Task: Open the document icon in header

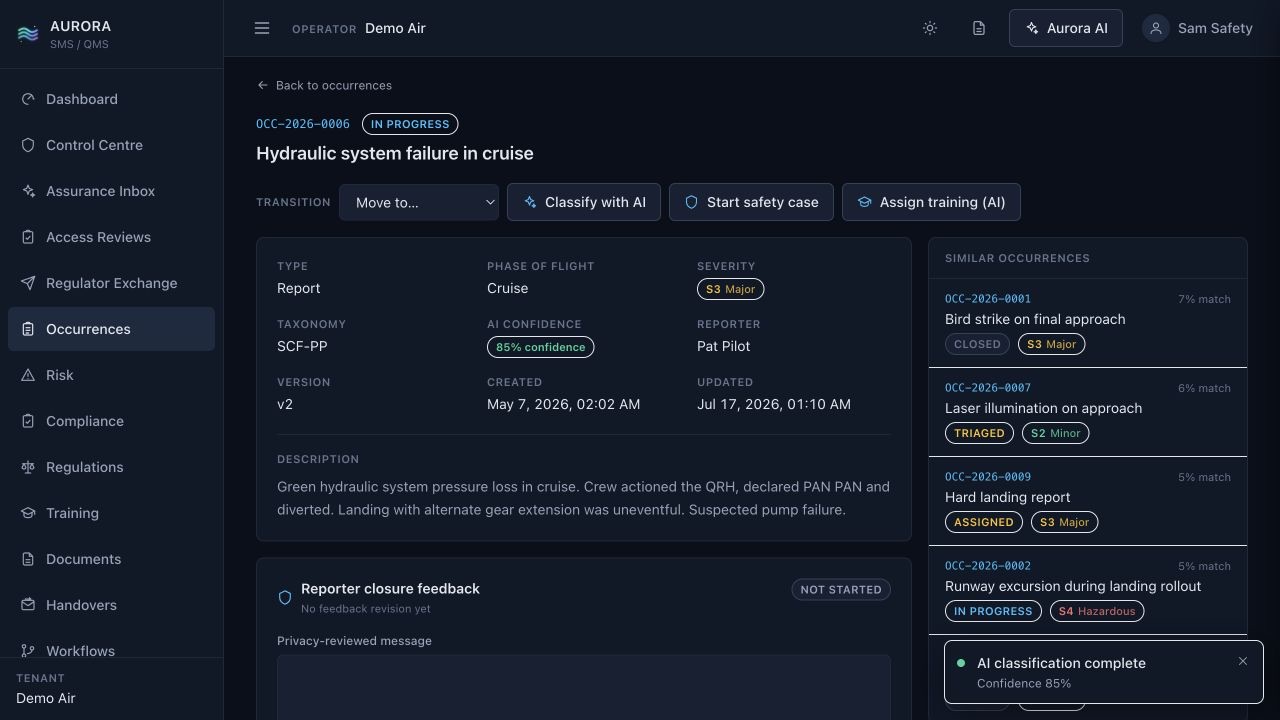Action: tap(979, 28)
